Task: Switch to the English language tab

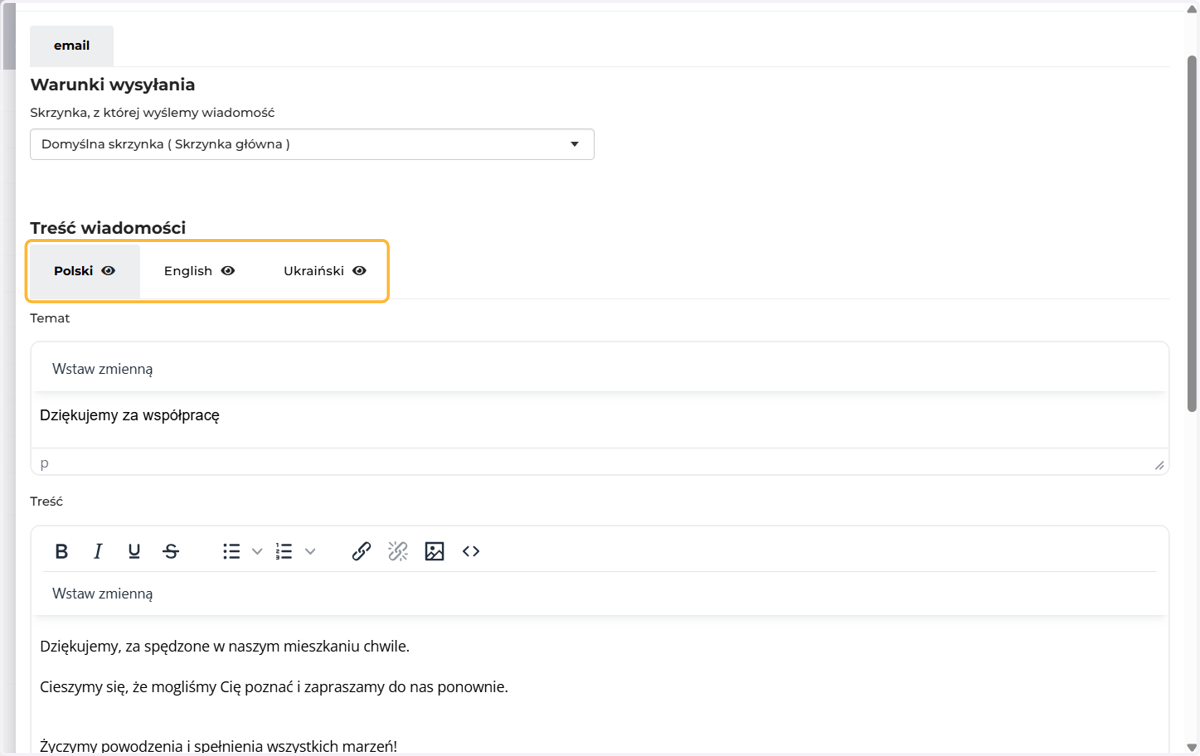Action: (x=200, y=271)
